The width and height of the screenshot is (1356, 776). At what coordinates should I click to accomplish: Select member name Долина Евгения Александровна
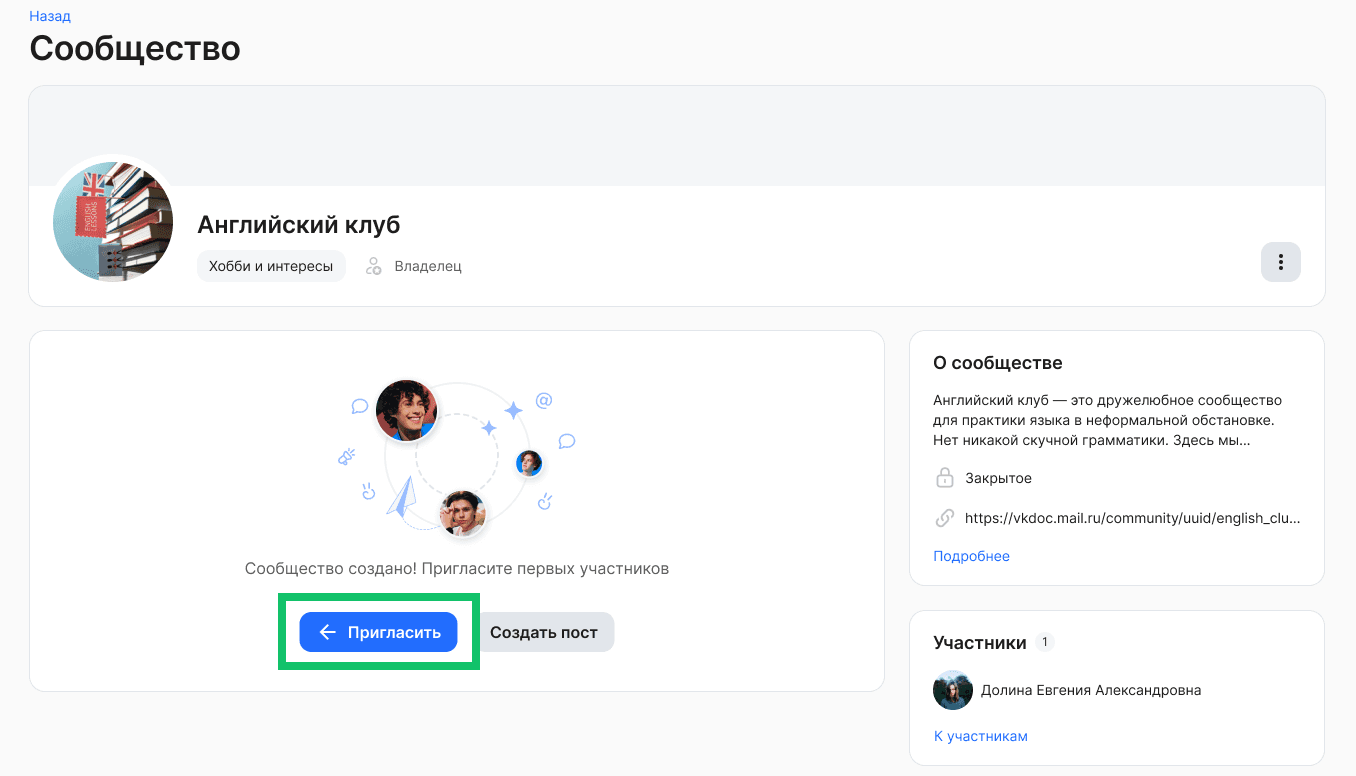pyautogui.click(x=1090, y=690)
